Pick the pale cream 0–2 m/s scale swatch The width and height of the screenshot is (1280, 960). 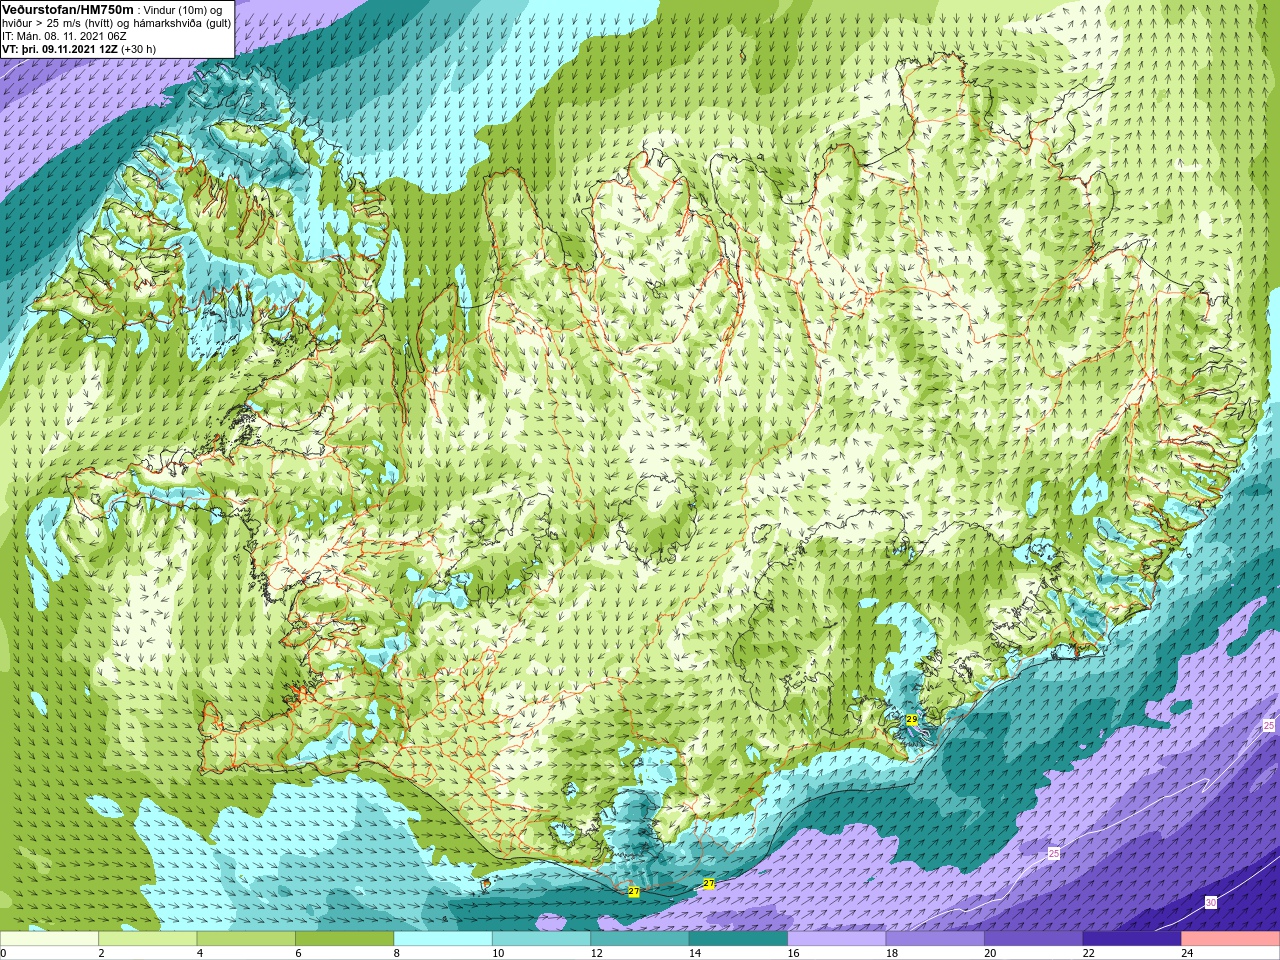[49, 939]
